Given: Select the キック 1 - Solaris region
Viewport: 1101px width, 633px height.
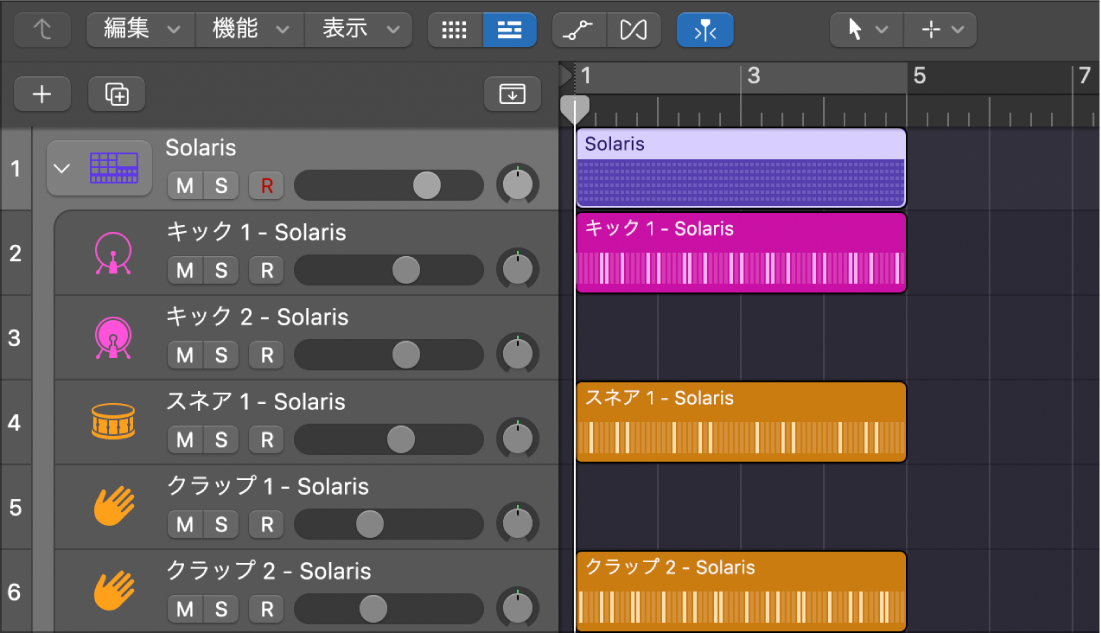Looking at the screenshot, I should pyautogui.click(x=740, y=252).
